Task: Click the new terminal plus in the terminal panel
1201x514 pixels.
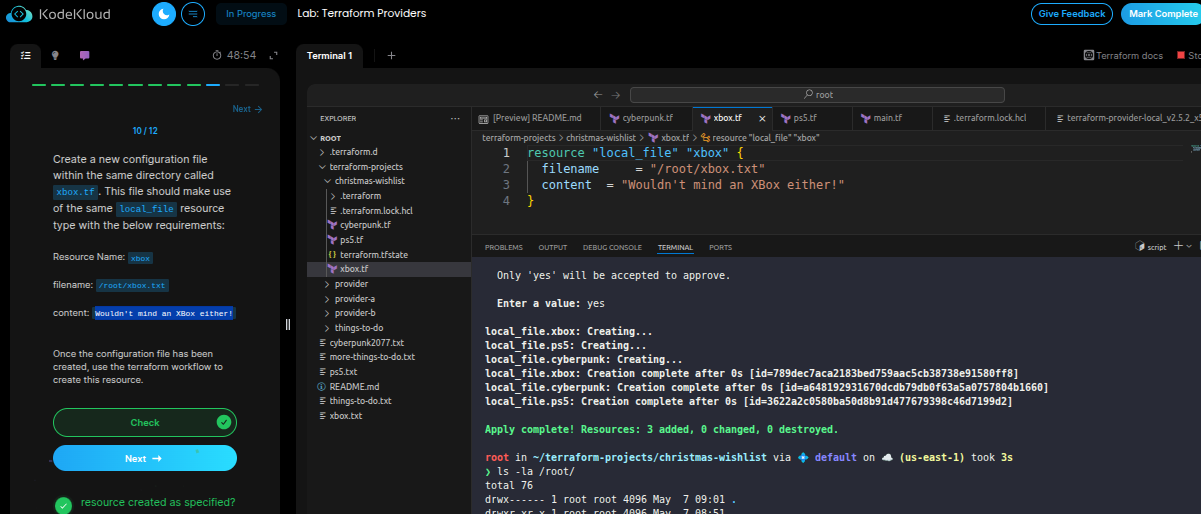Action: 1177,246
